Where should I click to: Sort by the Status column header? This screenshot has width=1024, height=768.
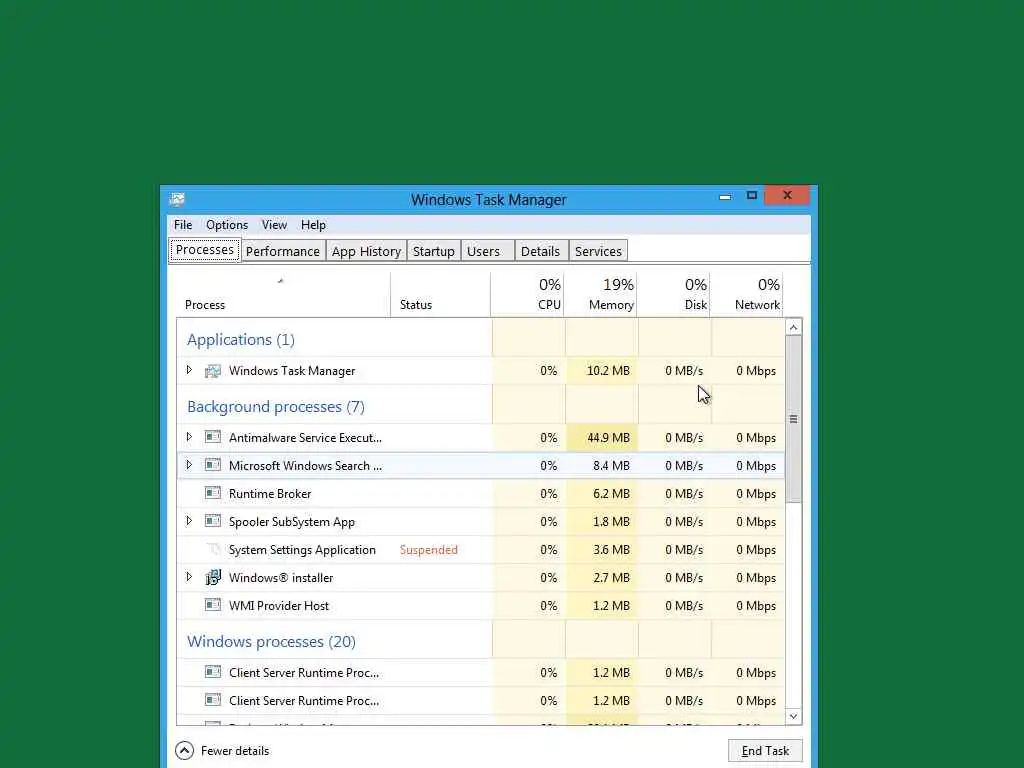point(441,295)
